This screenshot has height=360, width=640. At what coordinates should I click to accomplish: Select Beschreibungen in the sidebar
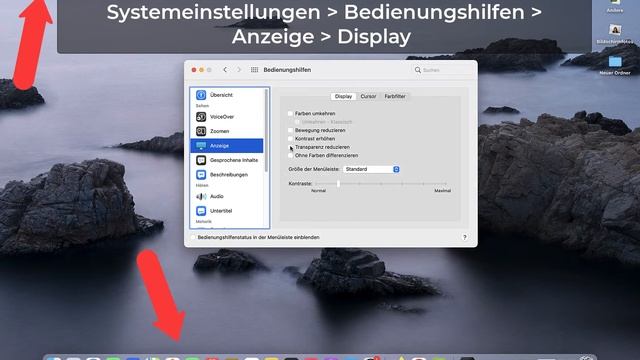coord(227,175)
